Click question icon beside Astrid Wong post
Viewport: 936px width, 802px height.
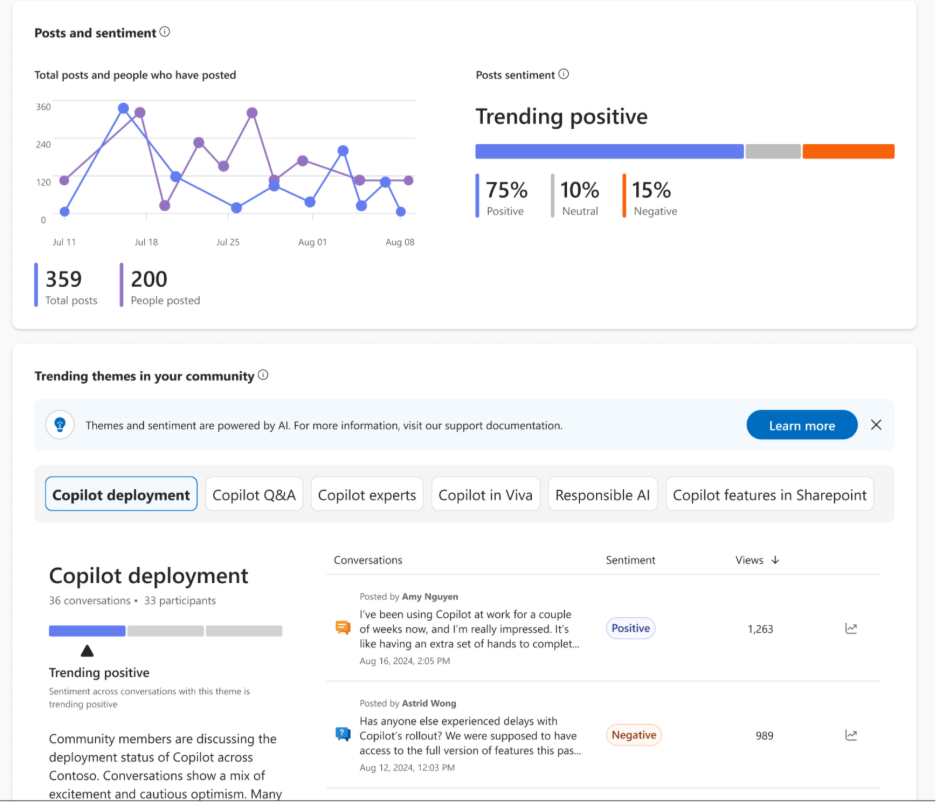click(x=343, y=734)
